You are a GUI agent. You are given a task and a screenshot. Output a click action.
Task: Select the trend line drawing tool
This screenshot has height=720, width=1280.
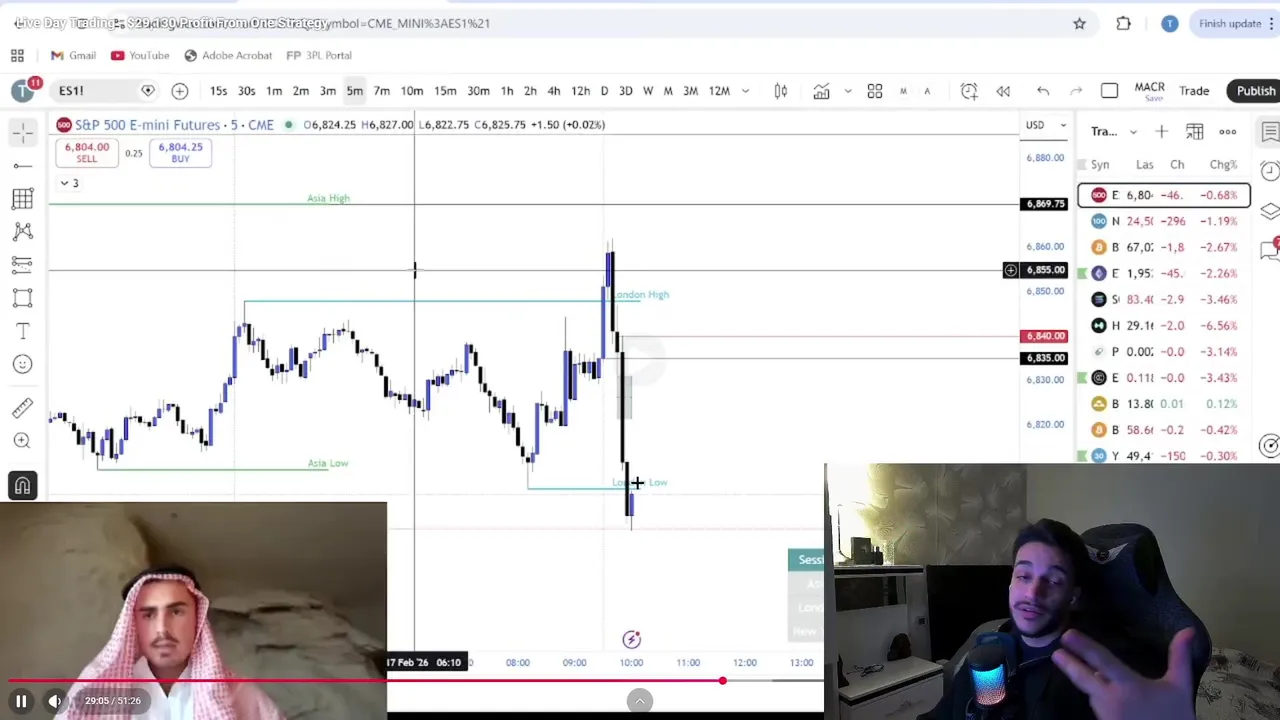click(x=23, y=165)
